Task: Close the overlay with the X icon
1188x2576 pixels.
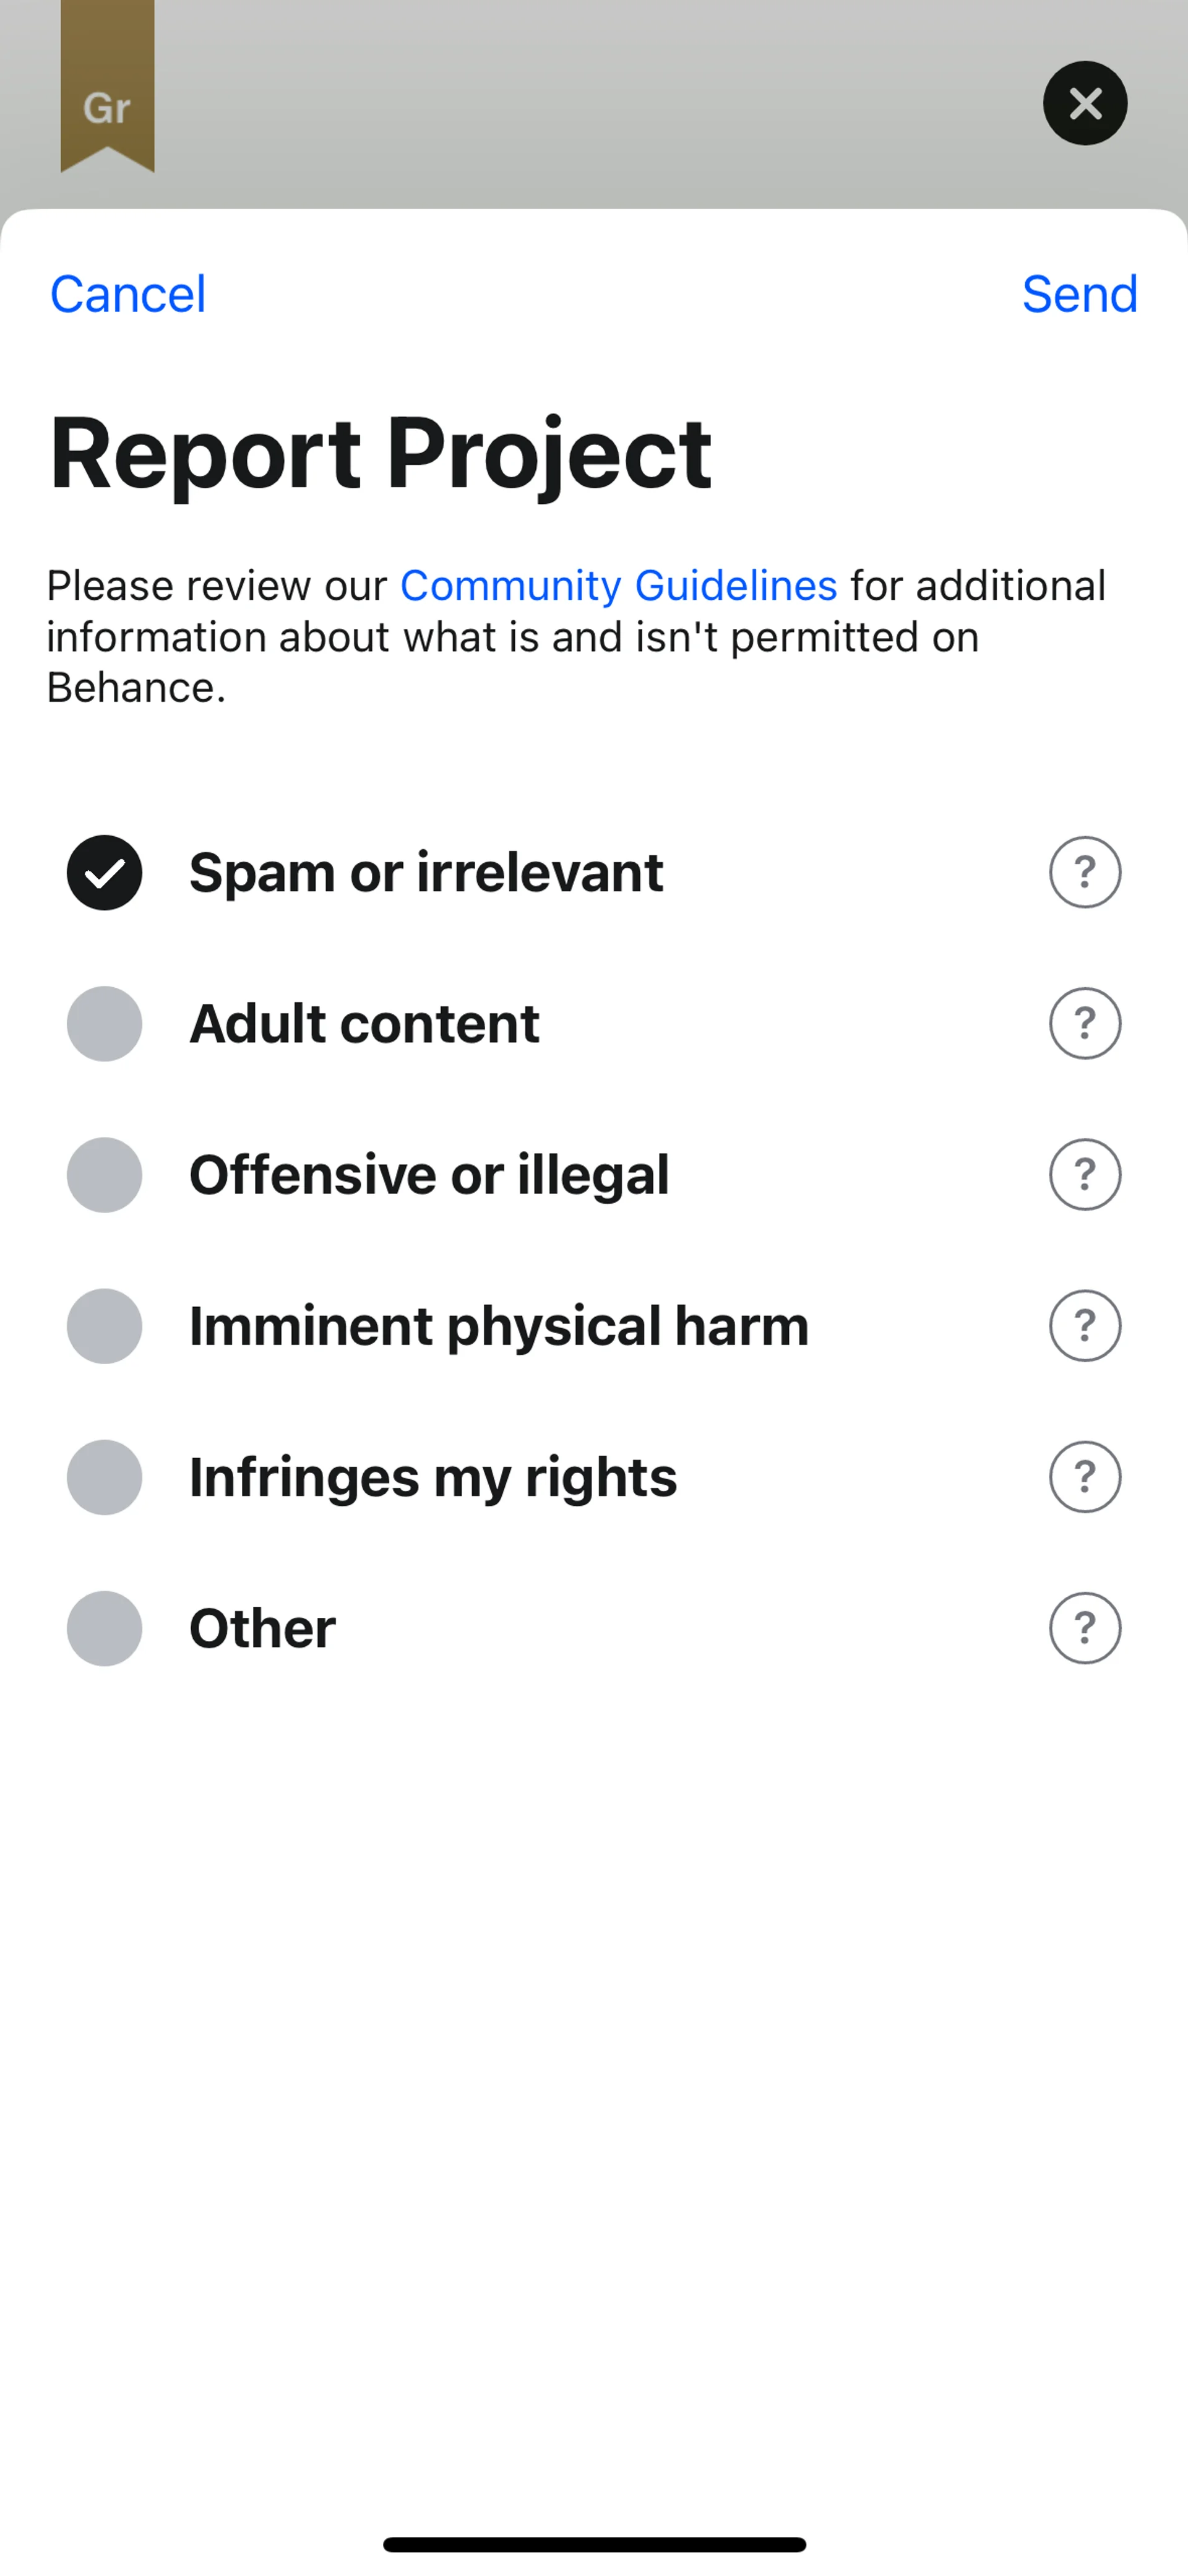Action: click(1085, 103)
